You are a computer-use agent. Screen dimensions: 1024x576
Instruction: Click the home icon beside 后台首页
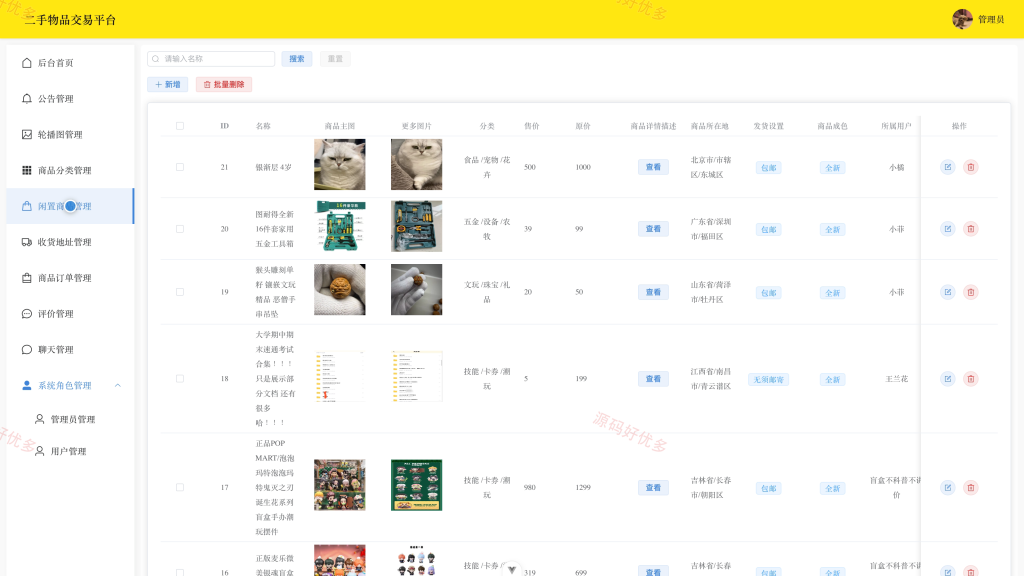[27, 63]
